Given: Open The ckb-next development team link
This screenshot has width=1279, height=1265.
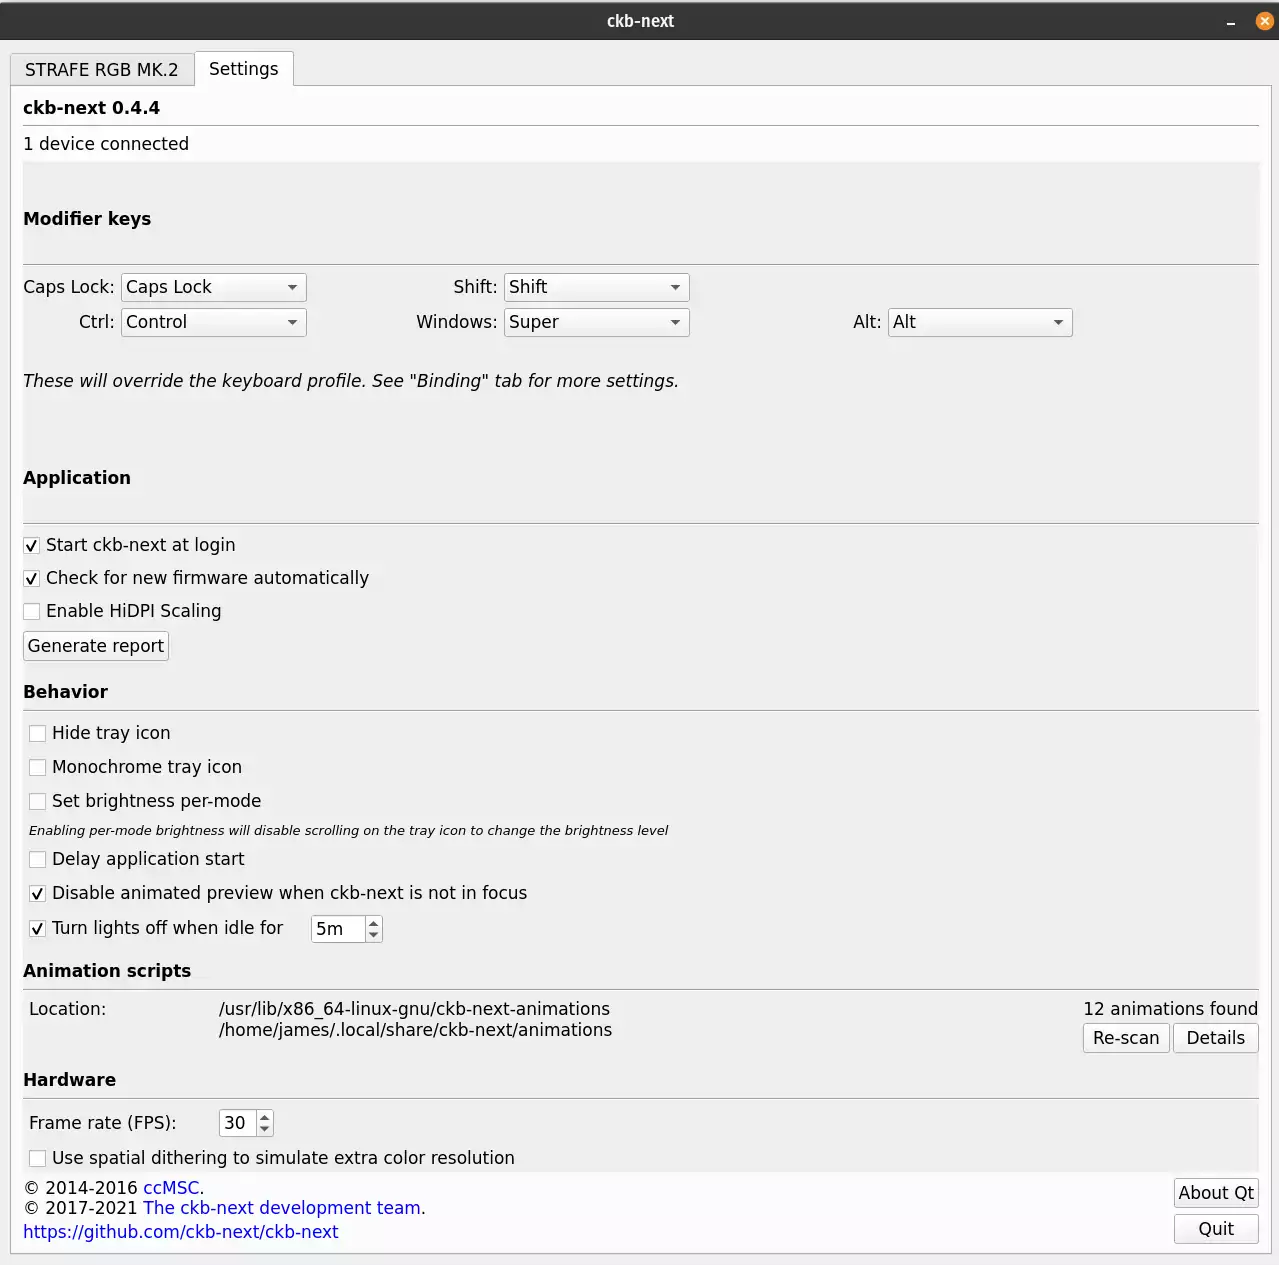Looking at the screenshot, I should (282, 1208).
